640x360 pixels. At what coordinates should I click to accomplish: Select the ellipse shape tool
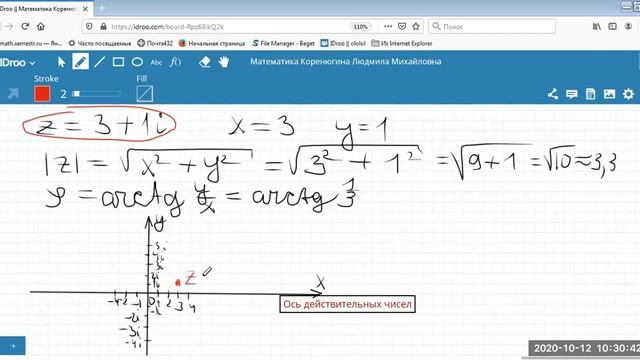coord(137,62)
